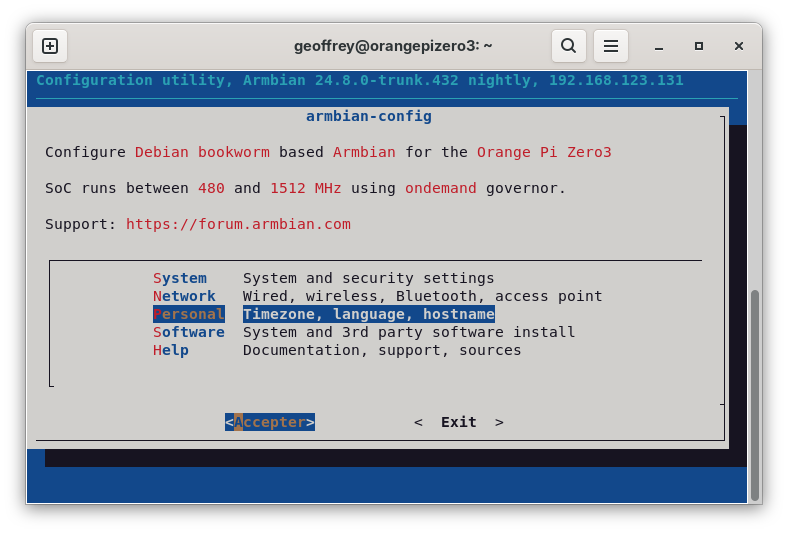Click 'System and security settings' description
This screenshot has height=533, width=788.
[368, 278]
